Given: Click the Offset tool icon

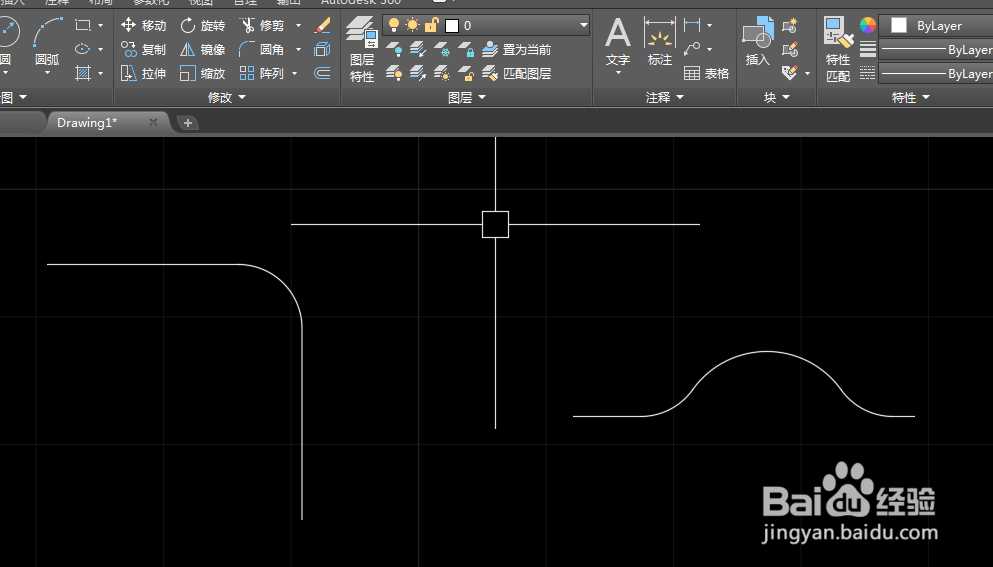Looking at the screenshot, I should pos(322,73).
